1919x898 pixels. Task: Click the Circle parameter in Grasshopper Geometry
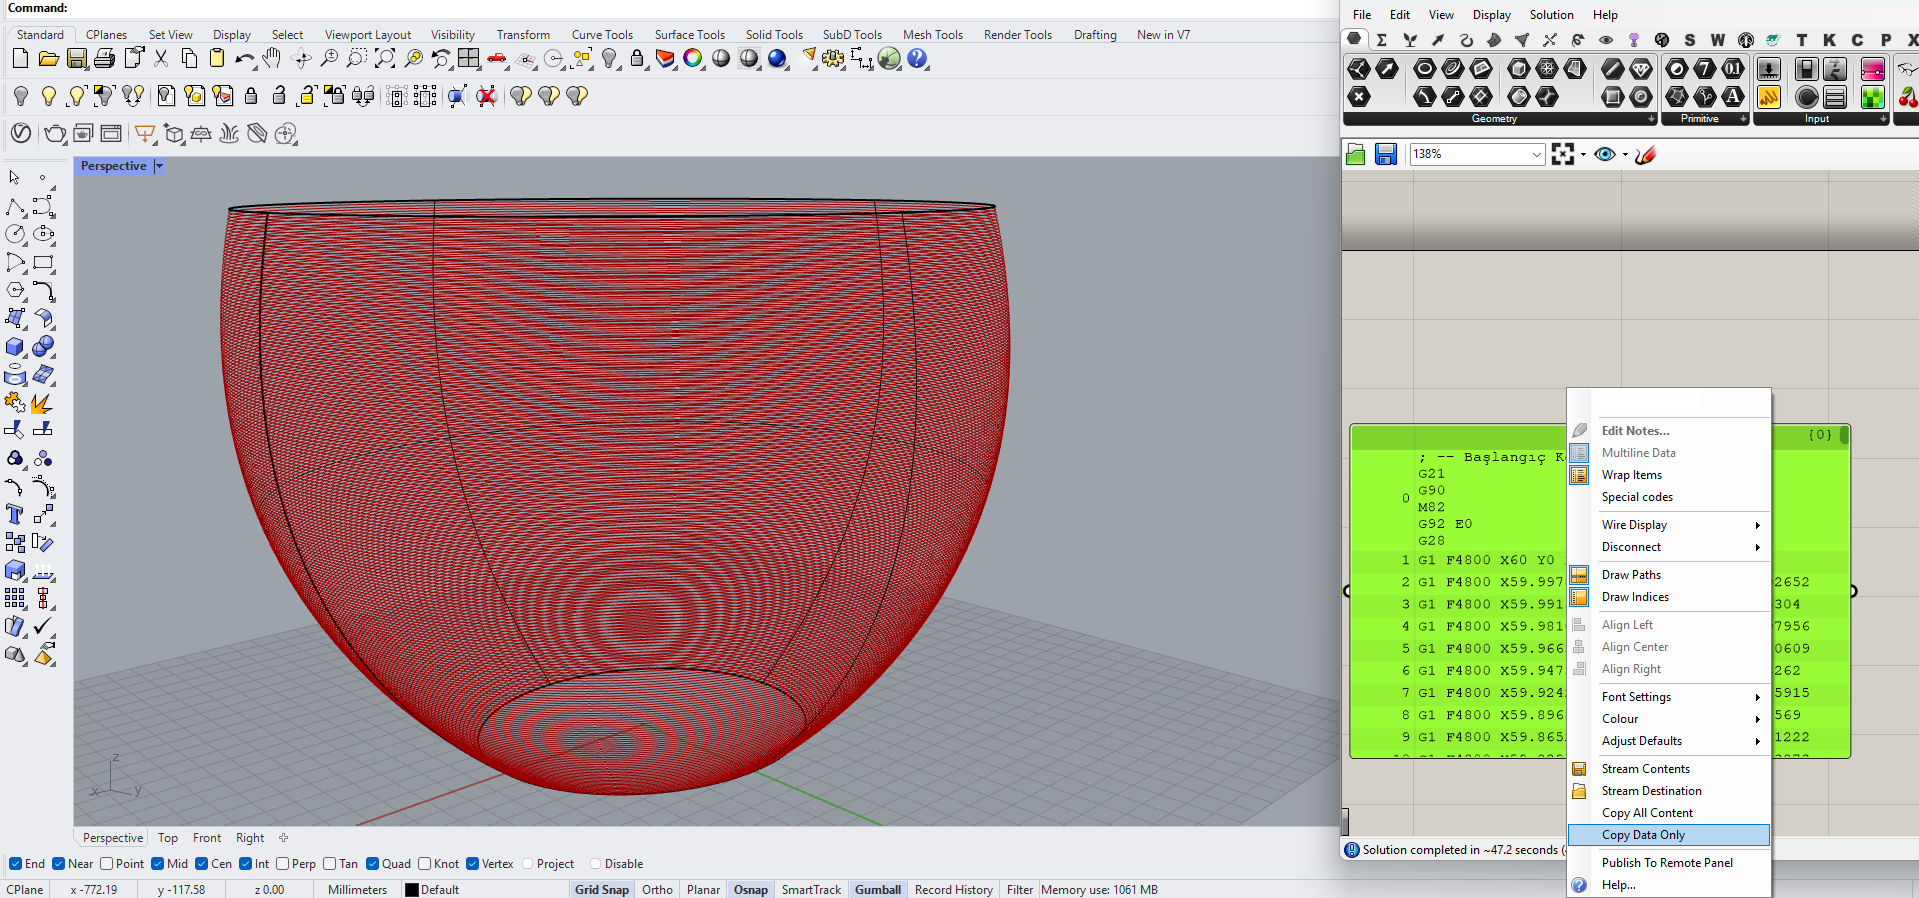1425,69
